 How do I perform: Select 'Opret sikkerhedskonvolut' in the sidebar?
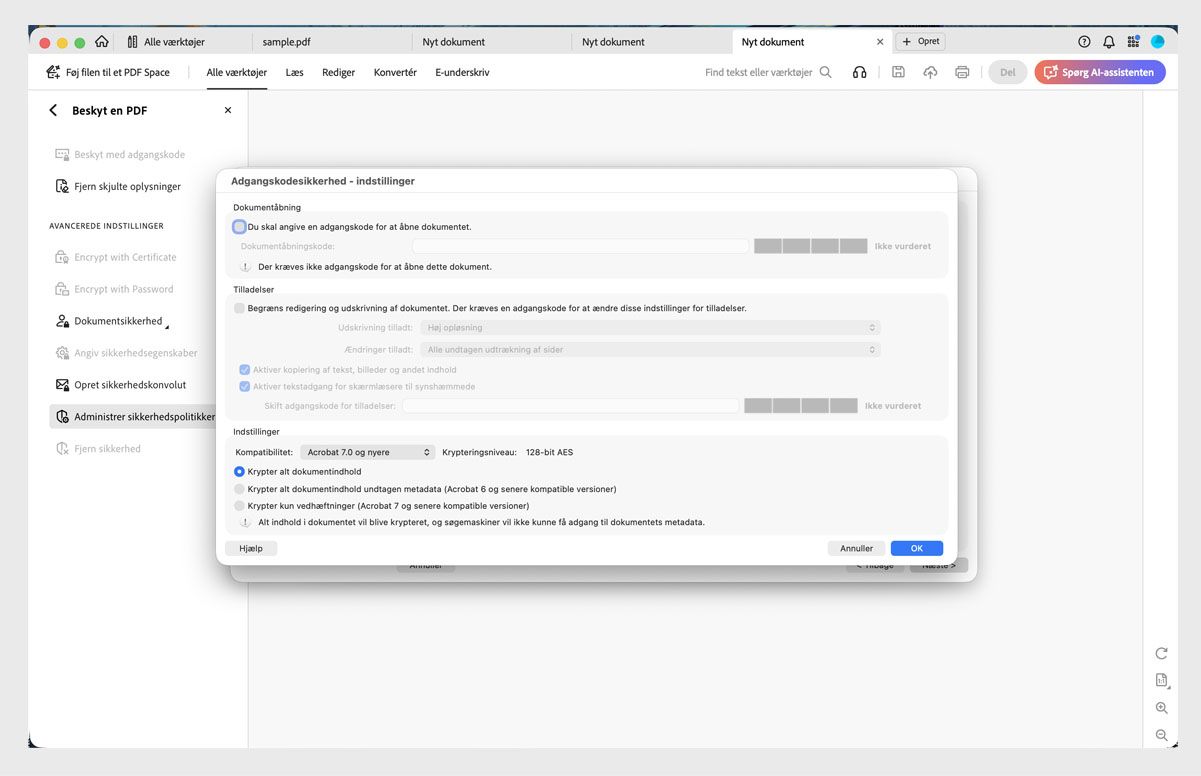click(x=130, y=385)
